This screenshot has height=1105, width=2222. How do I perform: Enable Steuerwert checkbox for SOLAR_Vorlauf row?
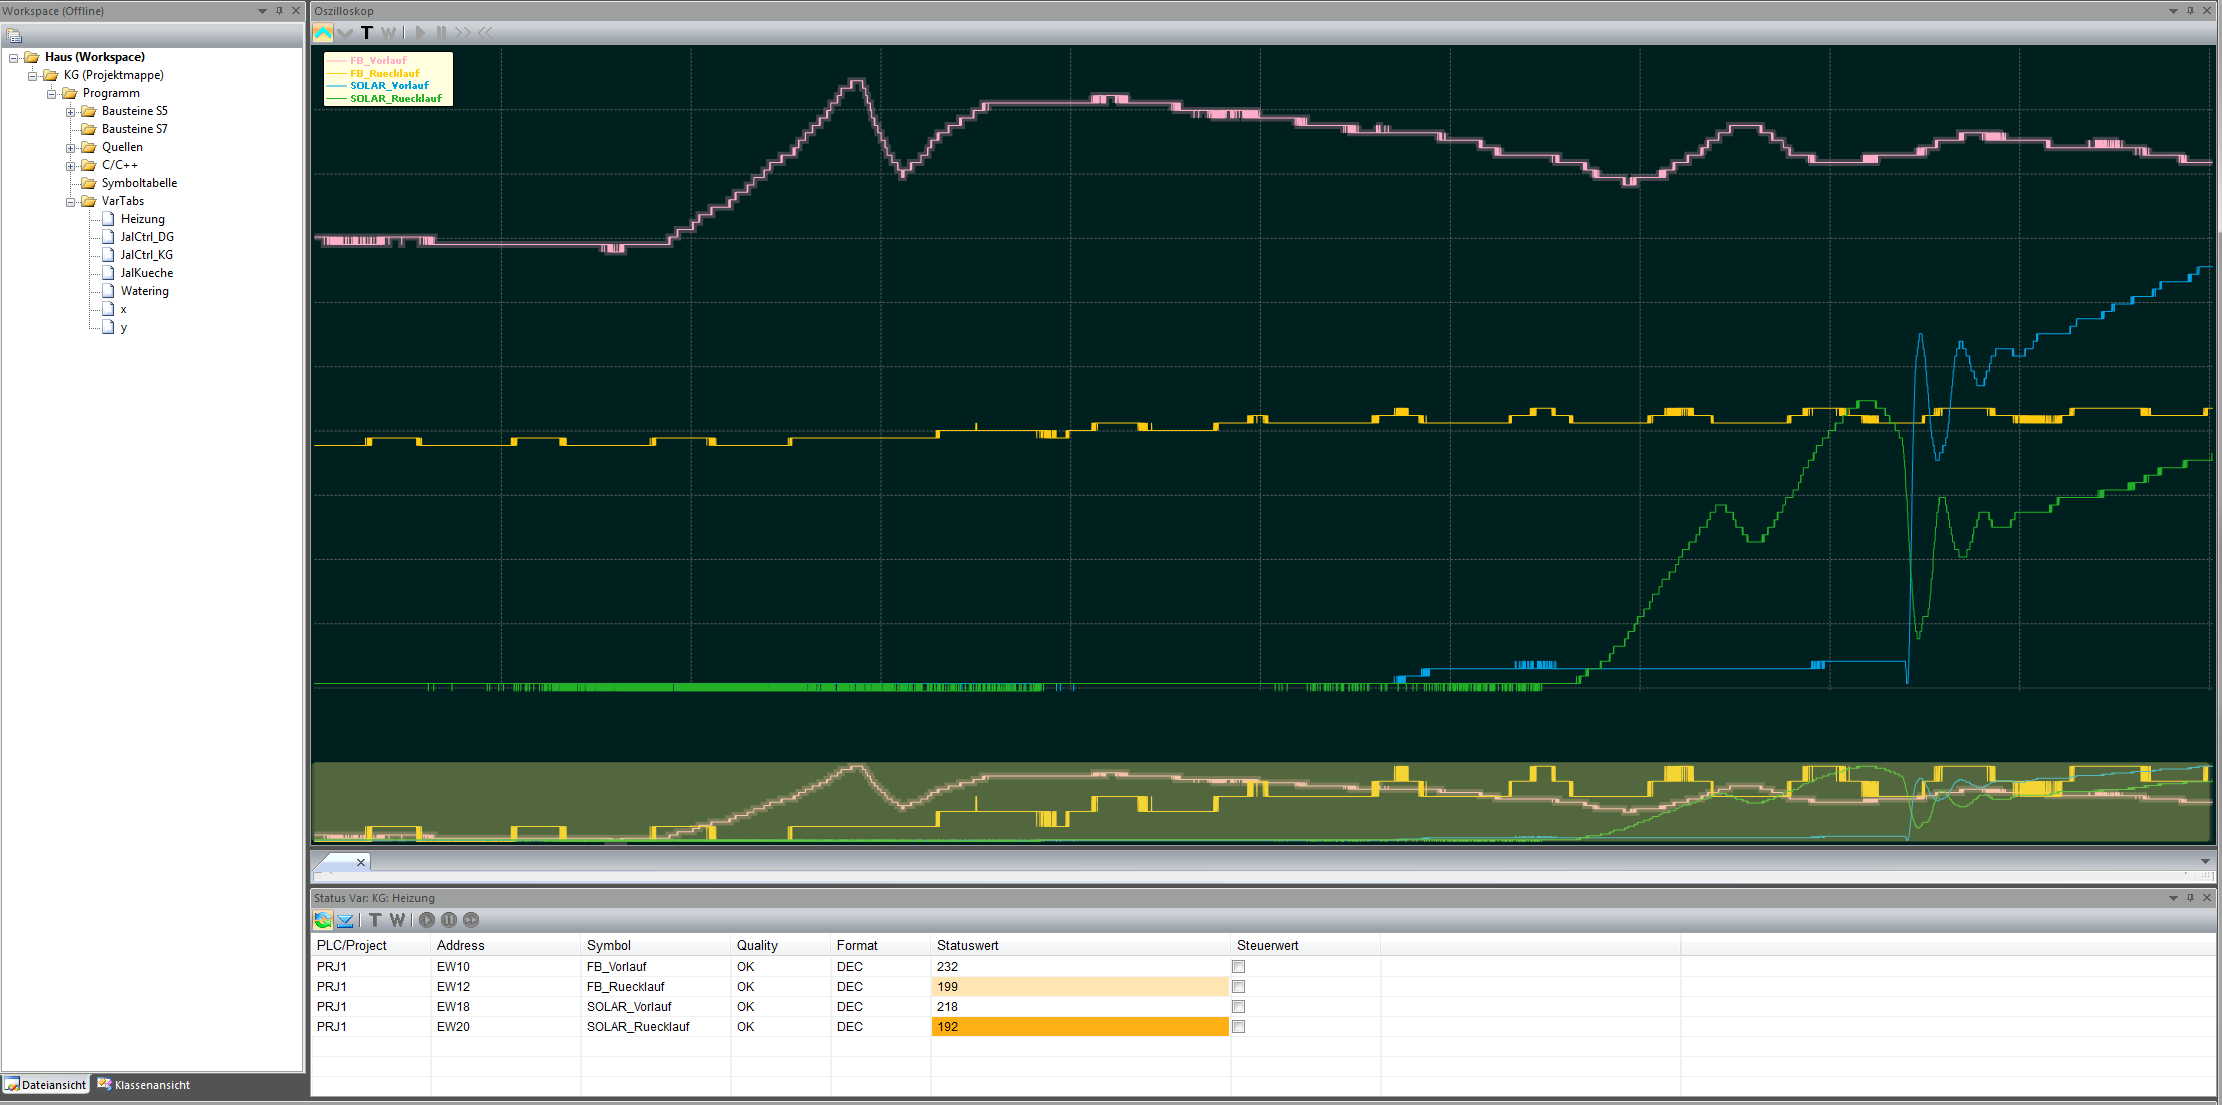pos(1238,1007)
